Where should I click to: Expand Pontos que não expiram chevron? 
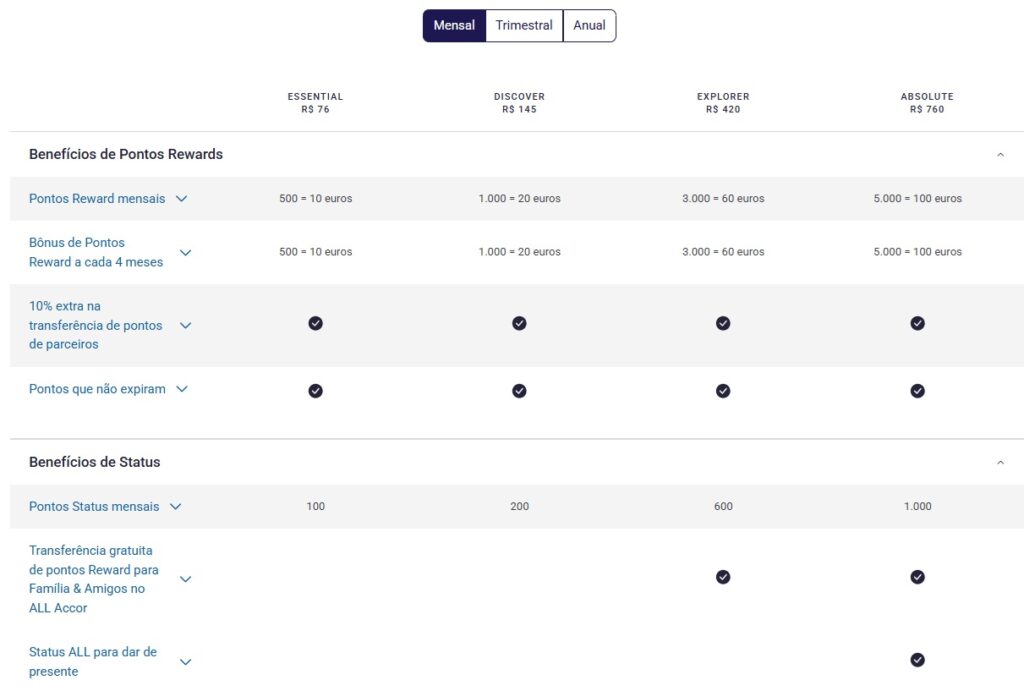point(182,389)
